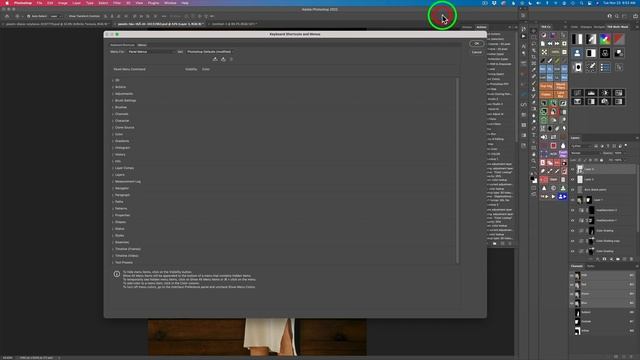Click the background color swatch

(535, 180)
